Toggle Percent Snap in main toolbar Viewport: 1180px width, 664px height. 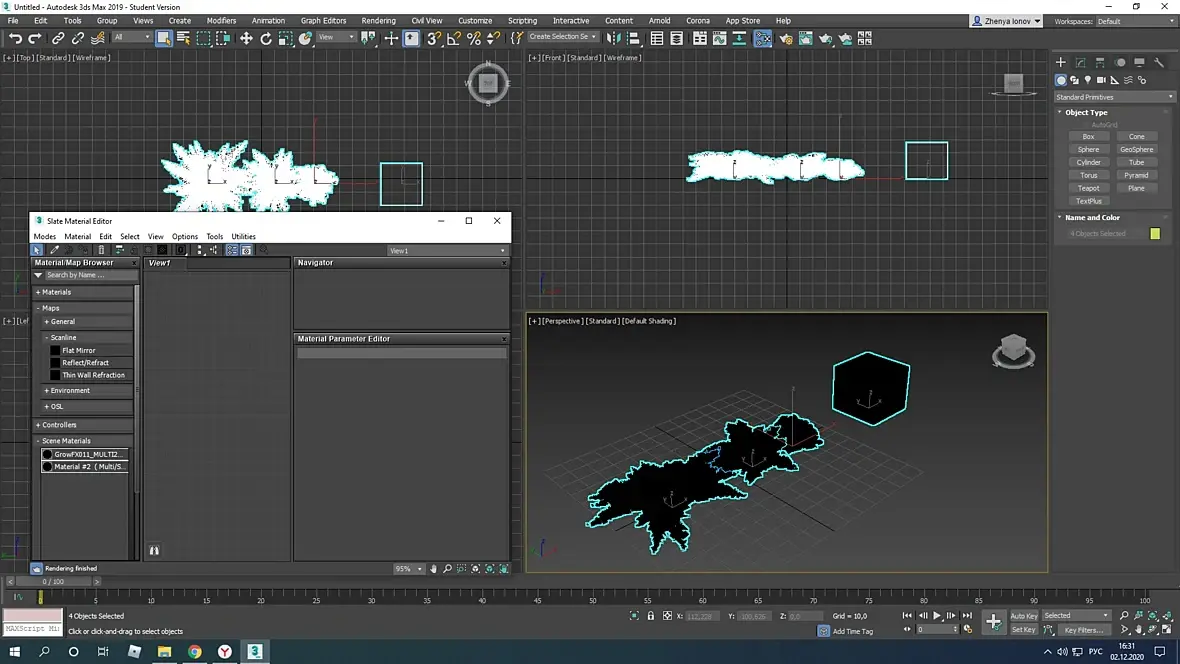point(474,38)
